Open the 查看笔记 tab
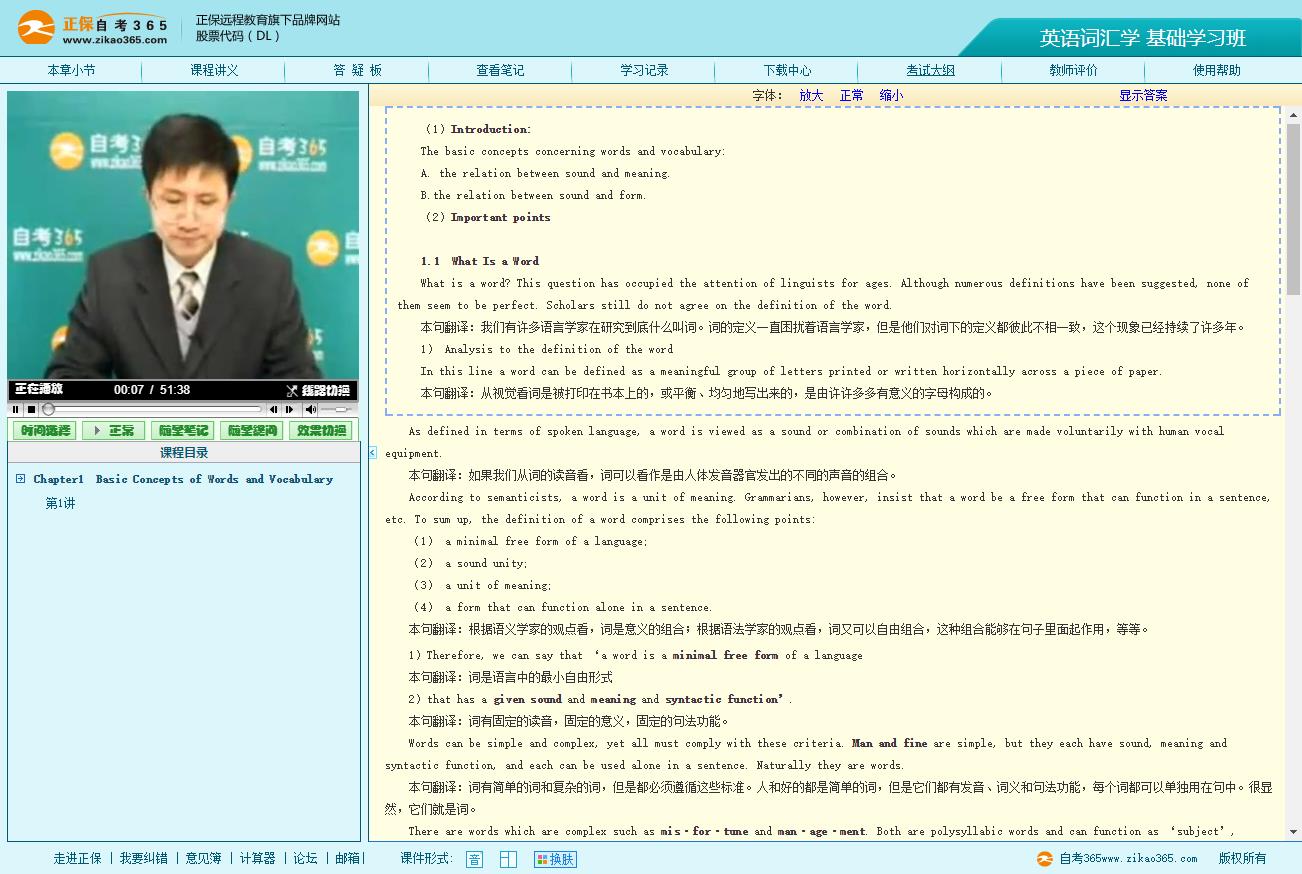The image size is (1302, 874). coord(500,70)
